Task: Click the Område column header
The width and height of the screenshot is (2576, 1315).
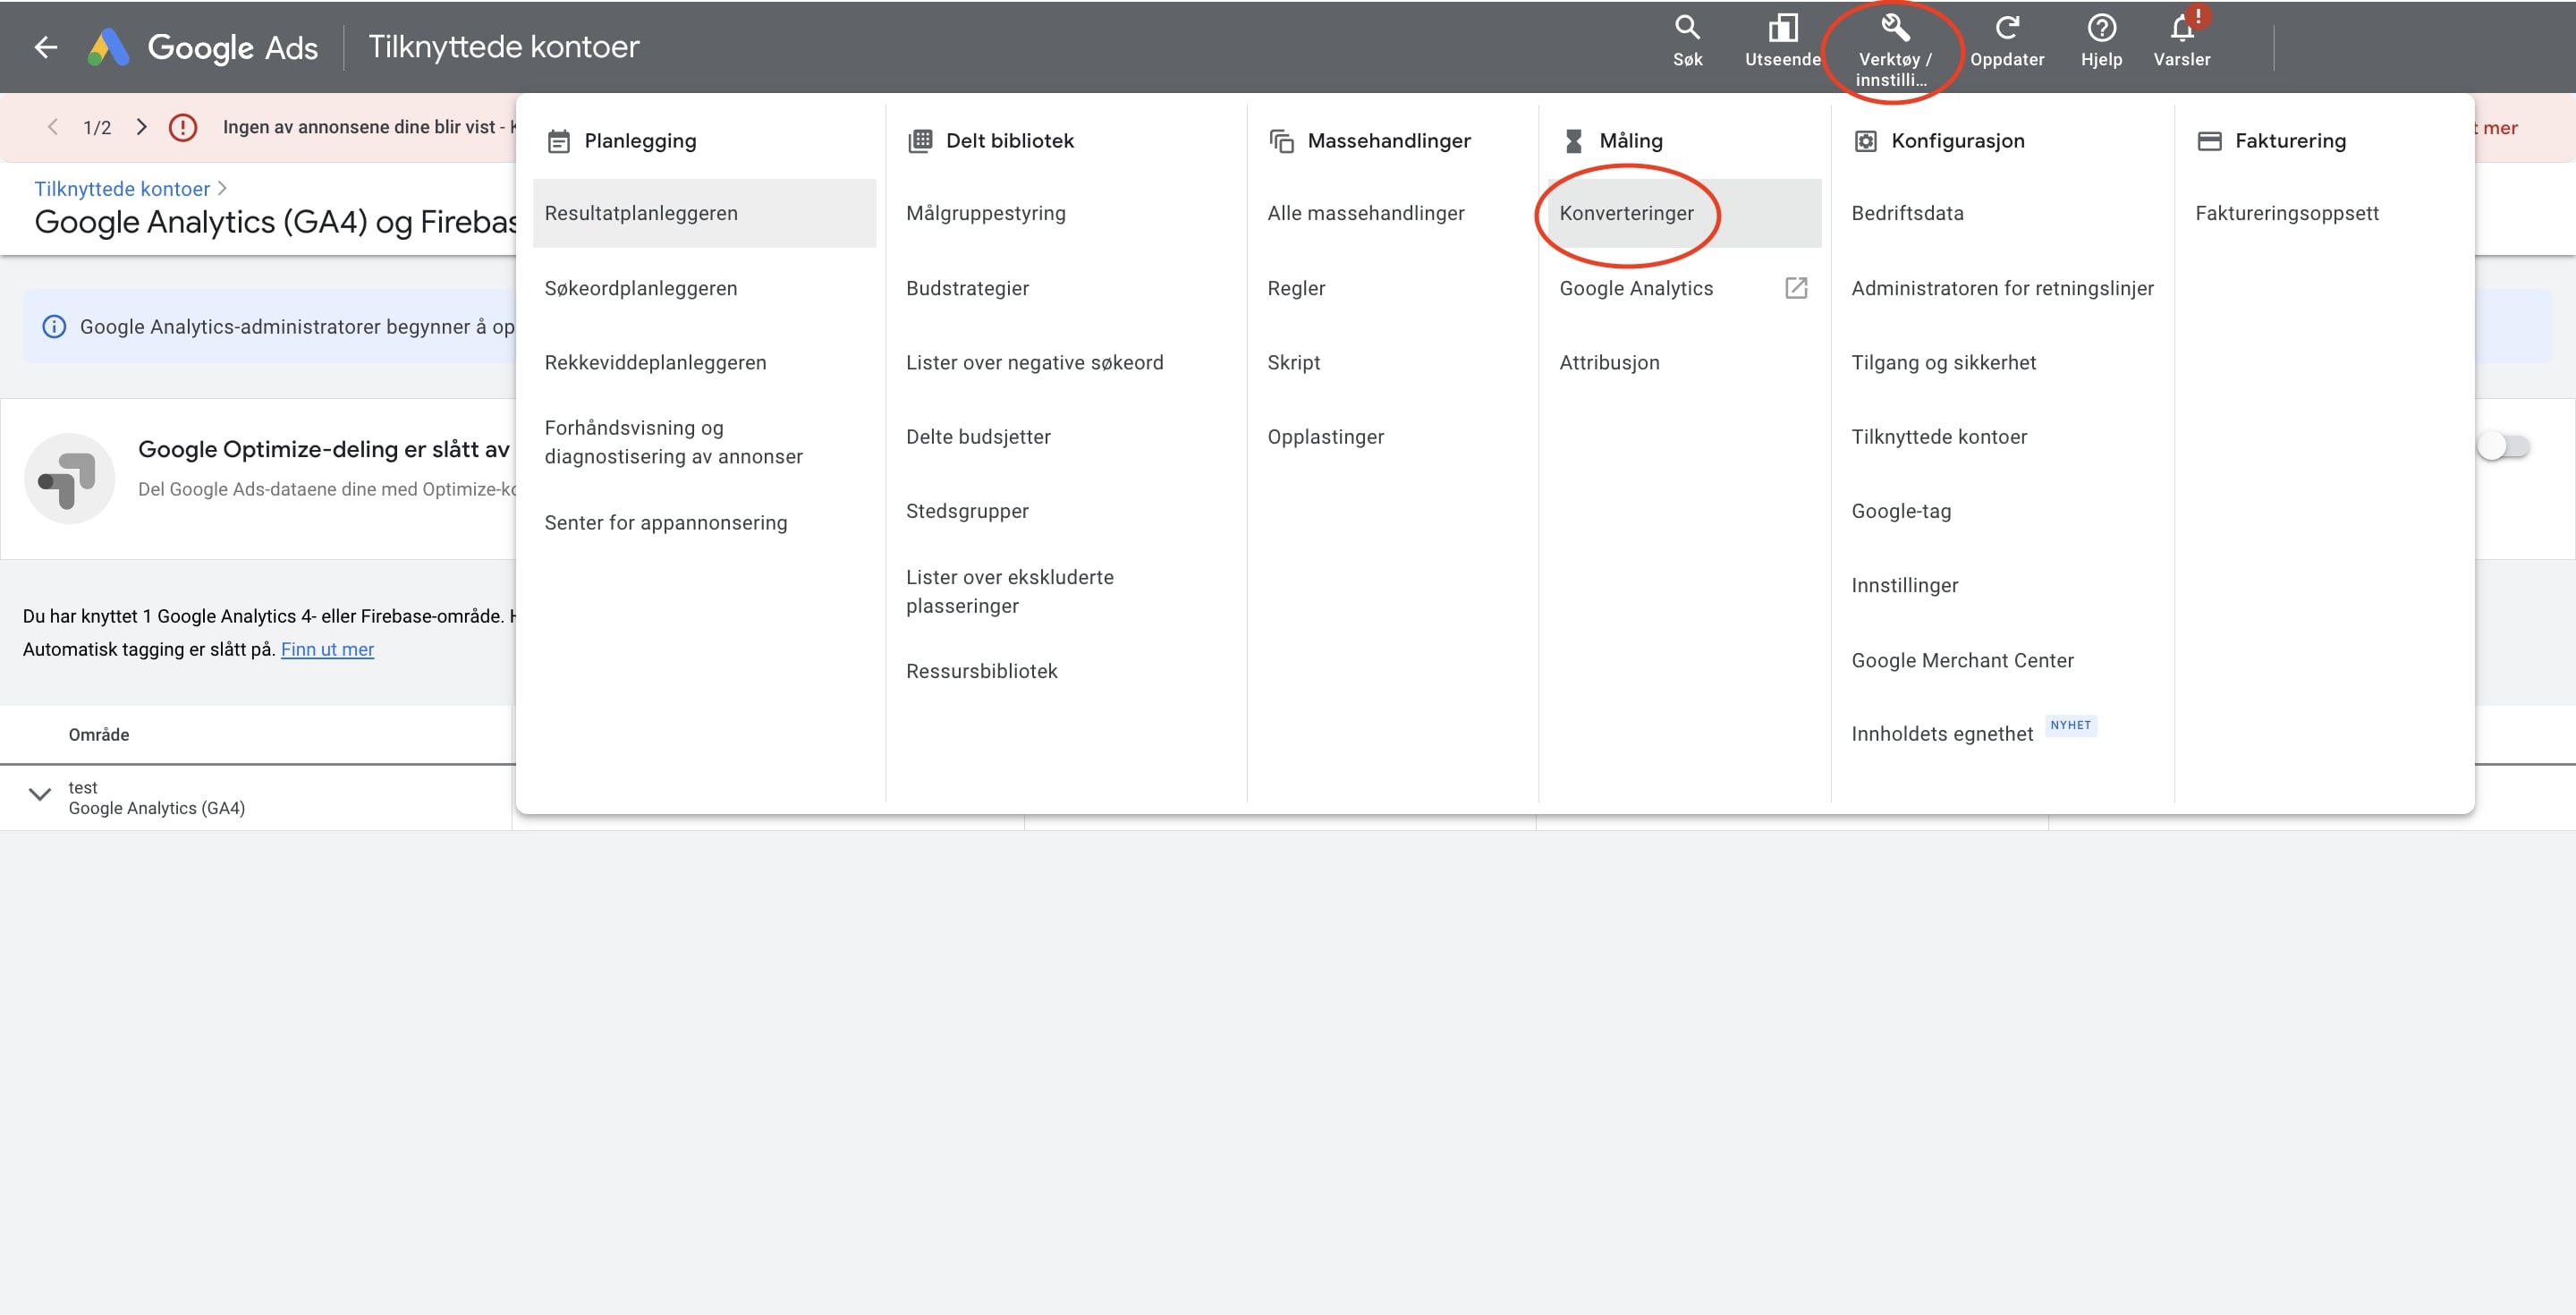Action: pos(99,735)
